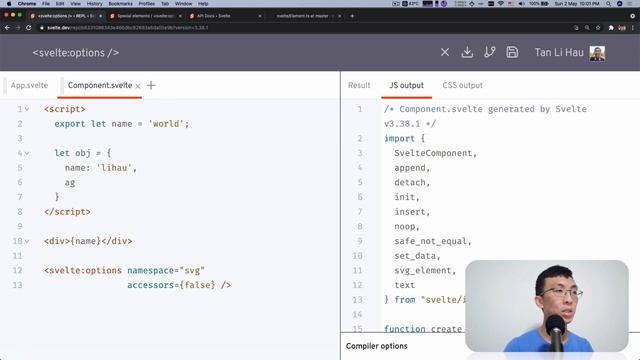Click the Tan Li Hau username

(x=559, y=53)
